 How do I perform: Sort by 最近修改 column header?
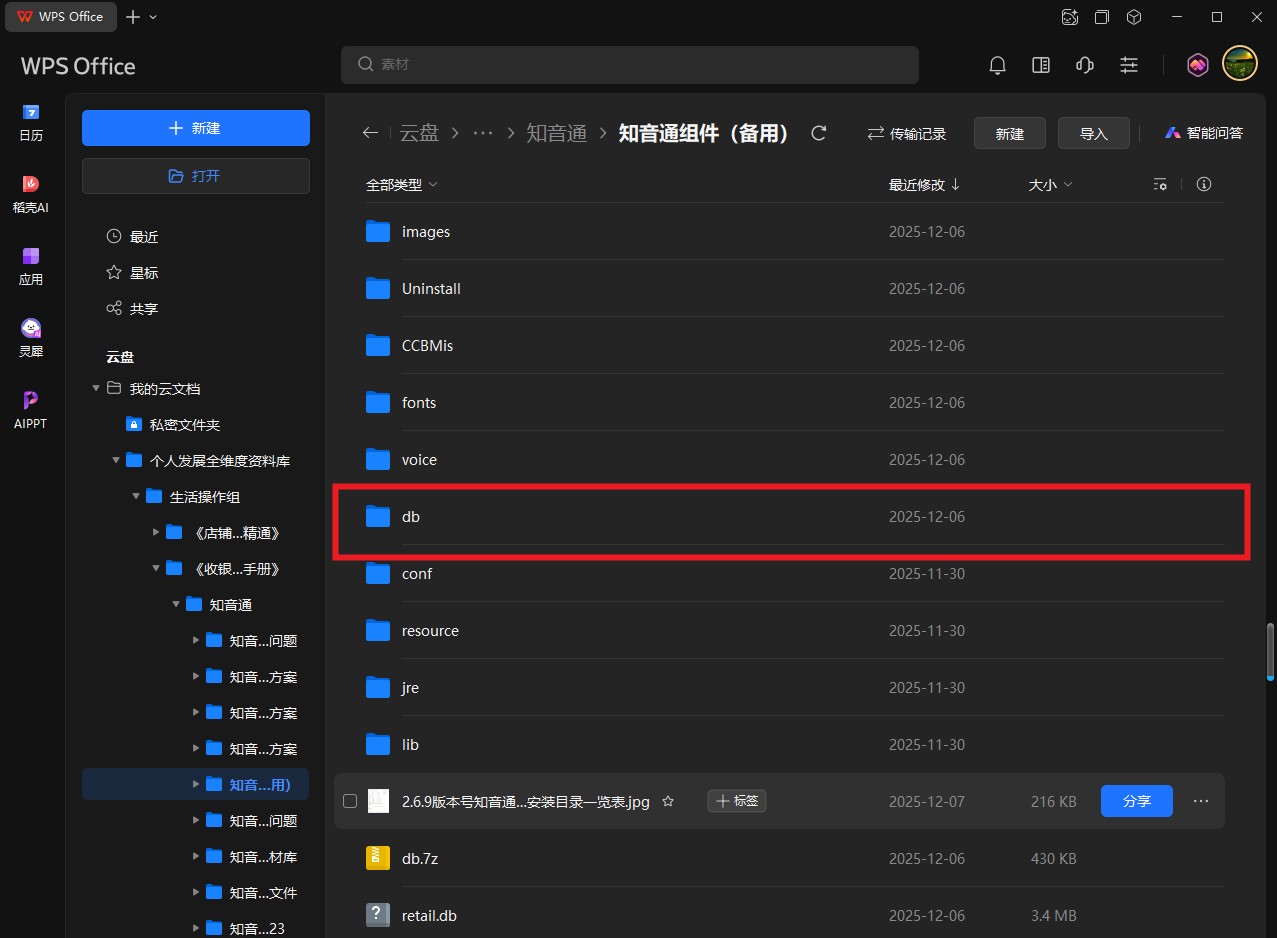(x=923, y=184)
